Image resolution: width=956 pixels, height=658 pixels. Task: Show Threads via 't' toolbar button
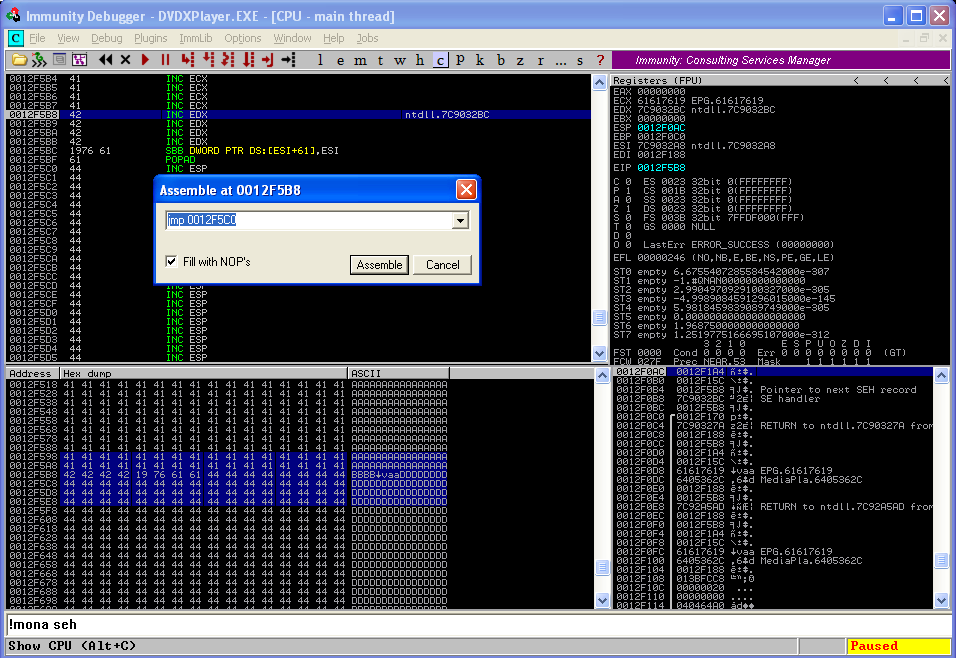380,60
